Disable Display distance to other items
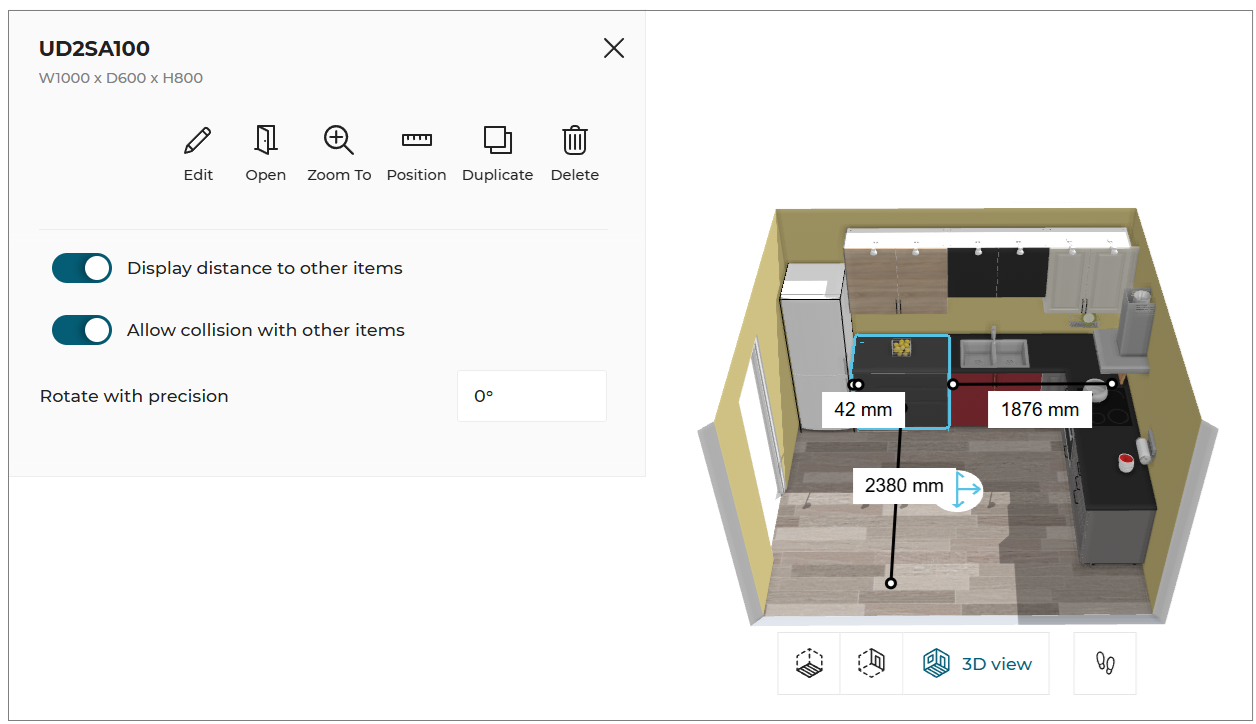This screenshot has height=724, width=1256. pyautogui.click(x=82, y=268)
